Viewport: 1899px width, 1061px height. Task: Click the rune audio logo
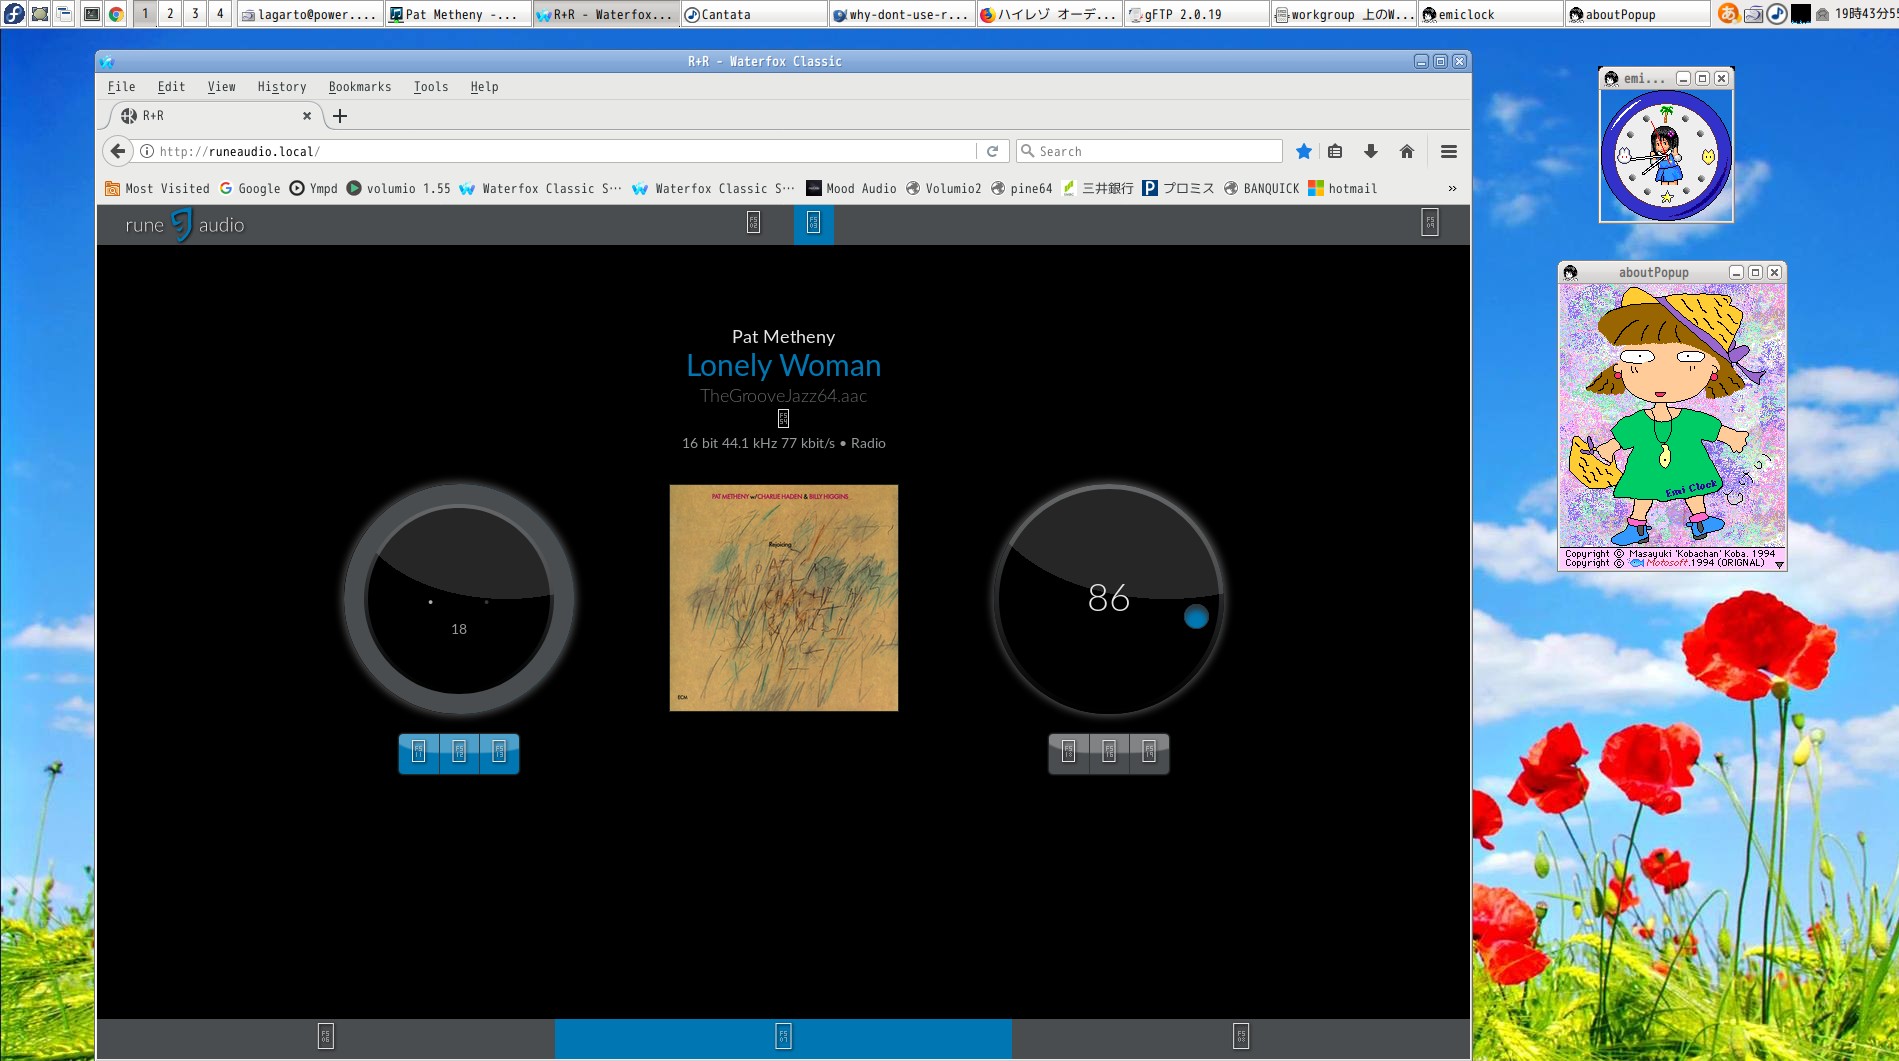(x=183, y=225)
